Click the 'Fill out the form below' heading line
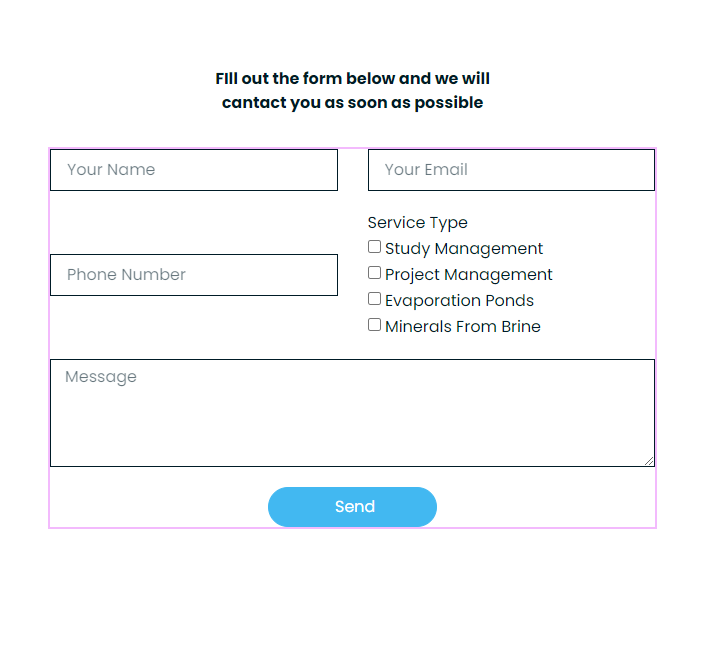 352,79
